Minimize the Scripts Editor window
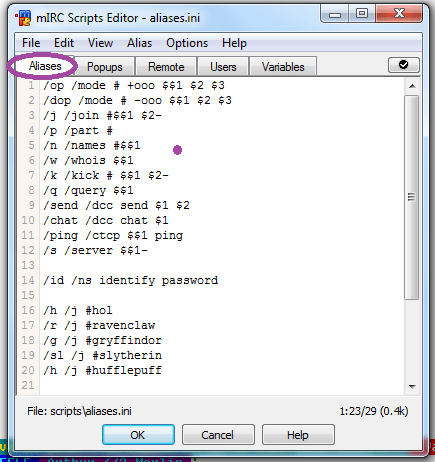This screenshot has height=462, width=435. [x=335, y=14]
